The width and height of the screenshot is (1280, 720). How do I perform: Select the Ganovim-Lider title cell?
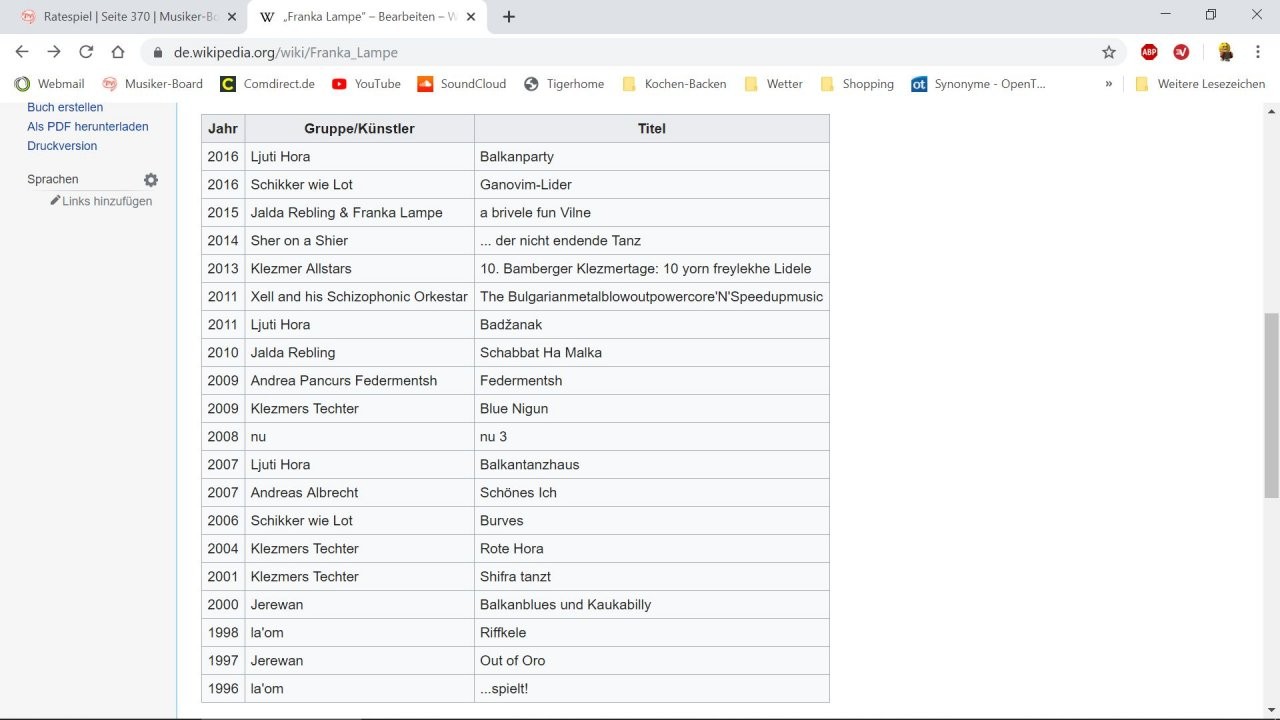651,184
